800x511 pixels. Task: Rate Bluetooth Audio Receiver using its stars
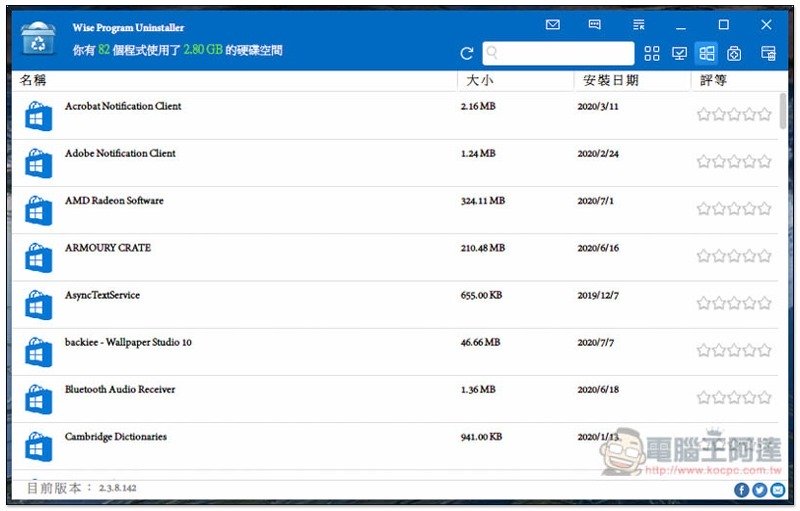coord(734,397)
